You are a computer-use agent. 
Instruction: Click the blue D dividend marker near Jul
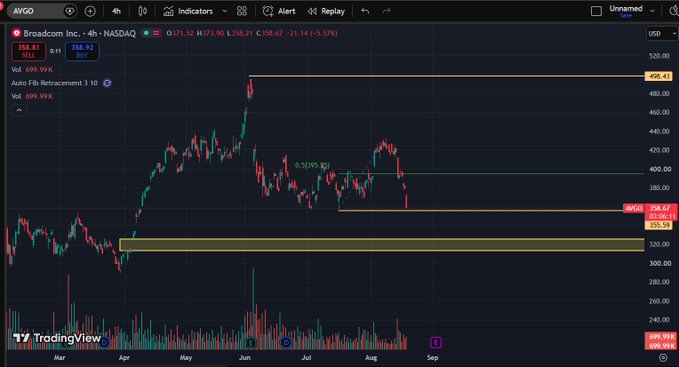286,343
